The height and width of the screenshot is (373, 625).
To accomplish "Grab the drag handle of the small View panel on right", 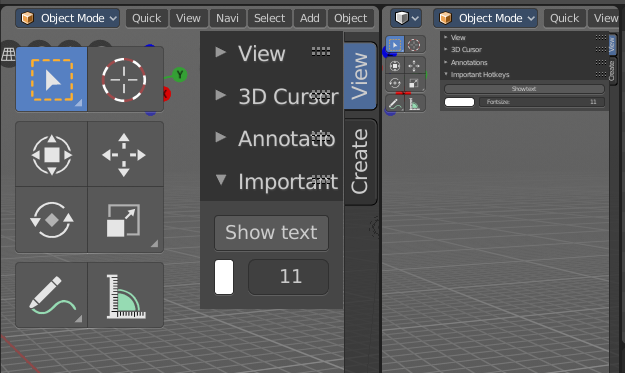I will (x=601, y=37).
